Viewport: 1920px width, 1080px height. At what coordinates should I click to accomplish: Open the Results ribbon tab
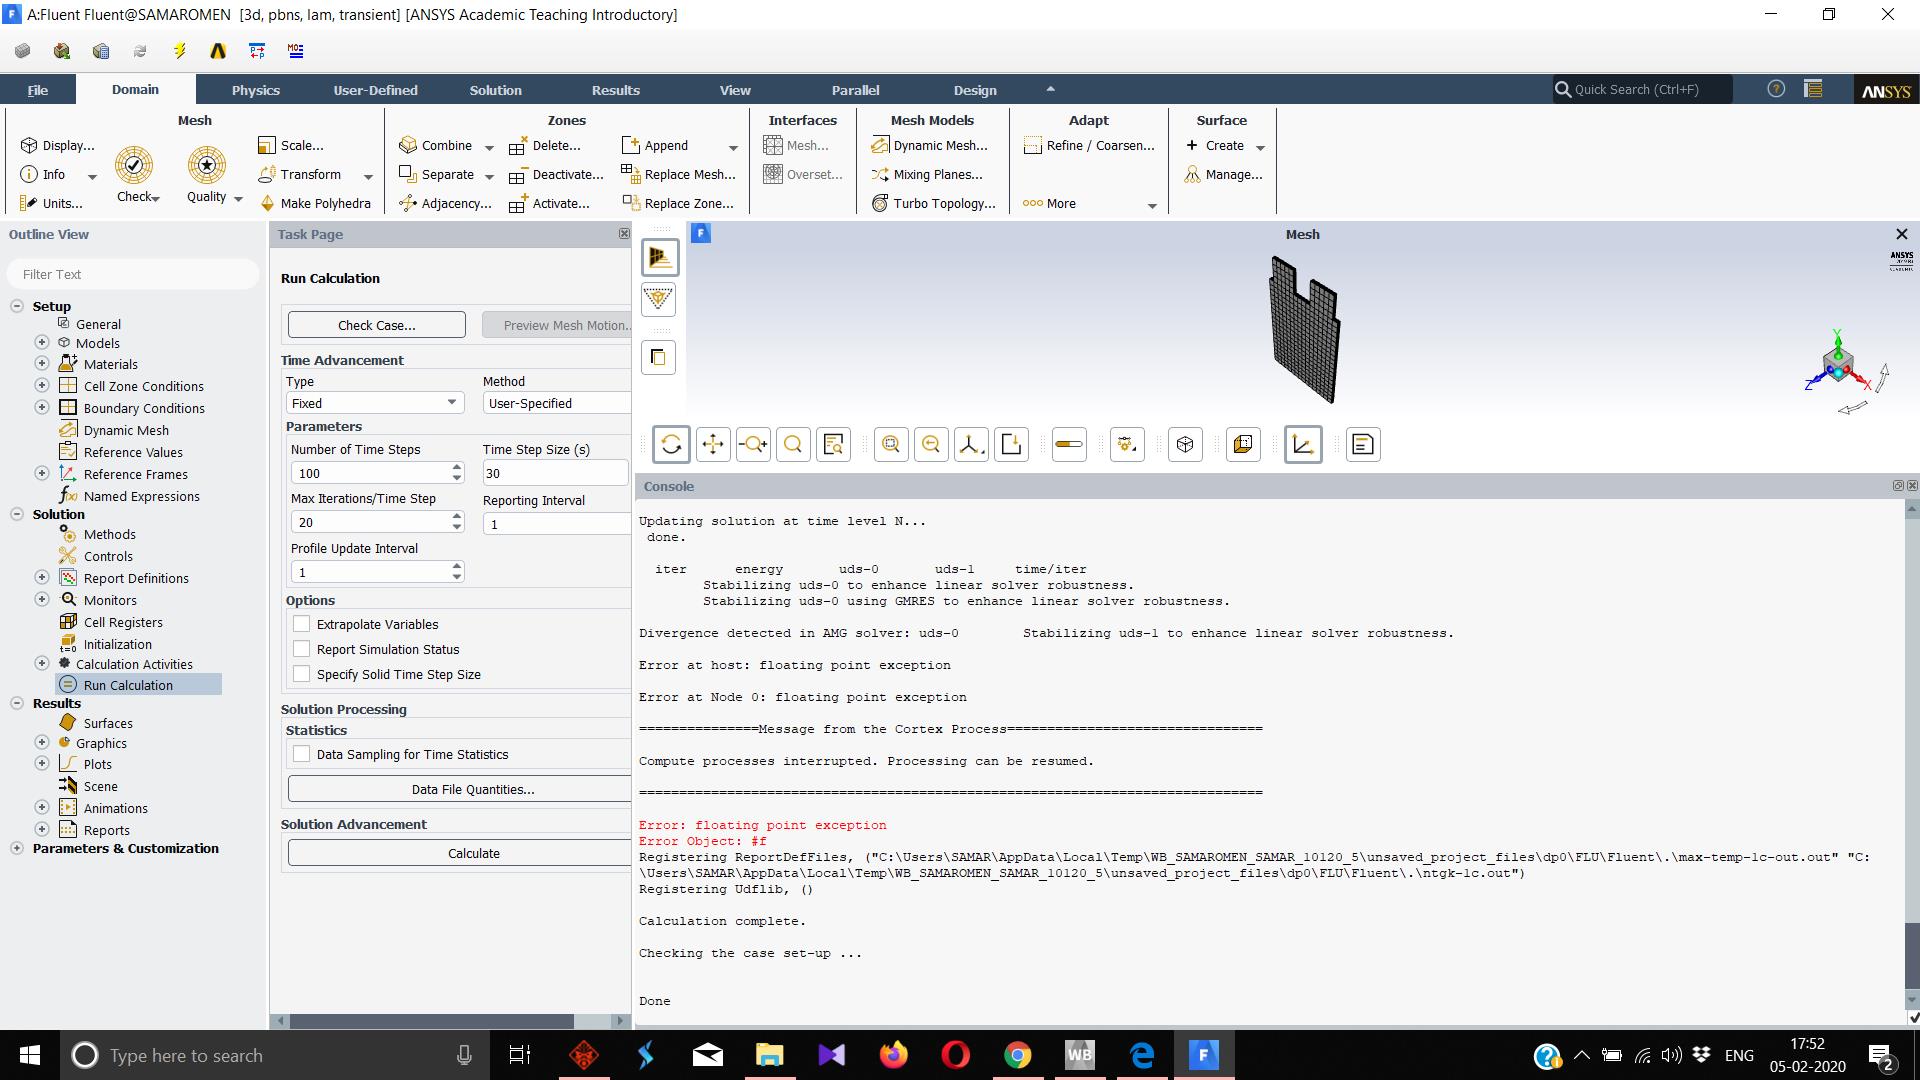point(615,90)
